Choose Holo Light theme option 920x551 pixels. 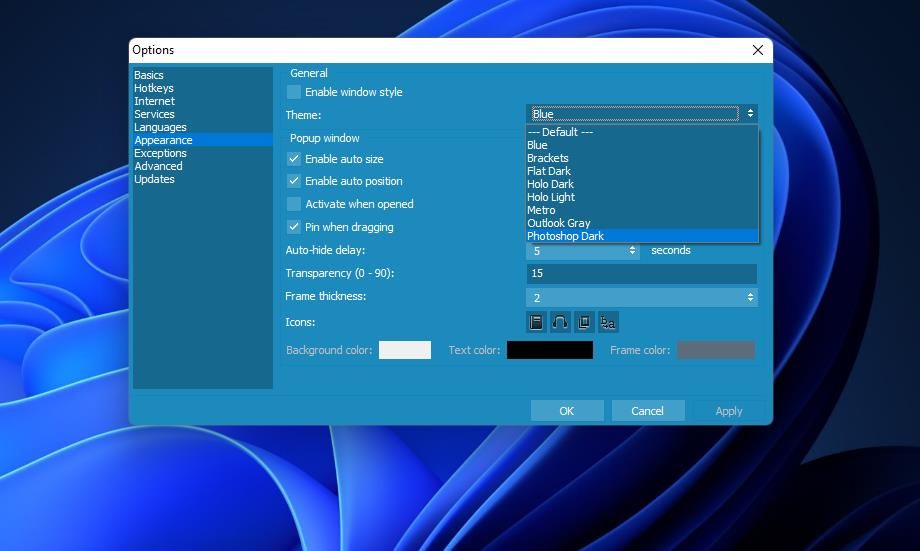coord(642,197)
